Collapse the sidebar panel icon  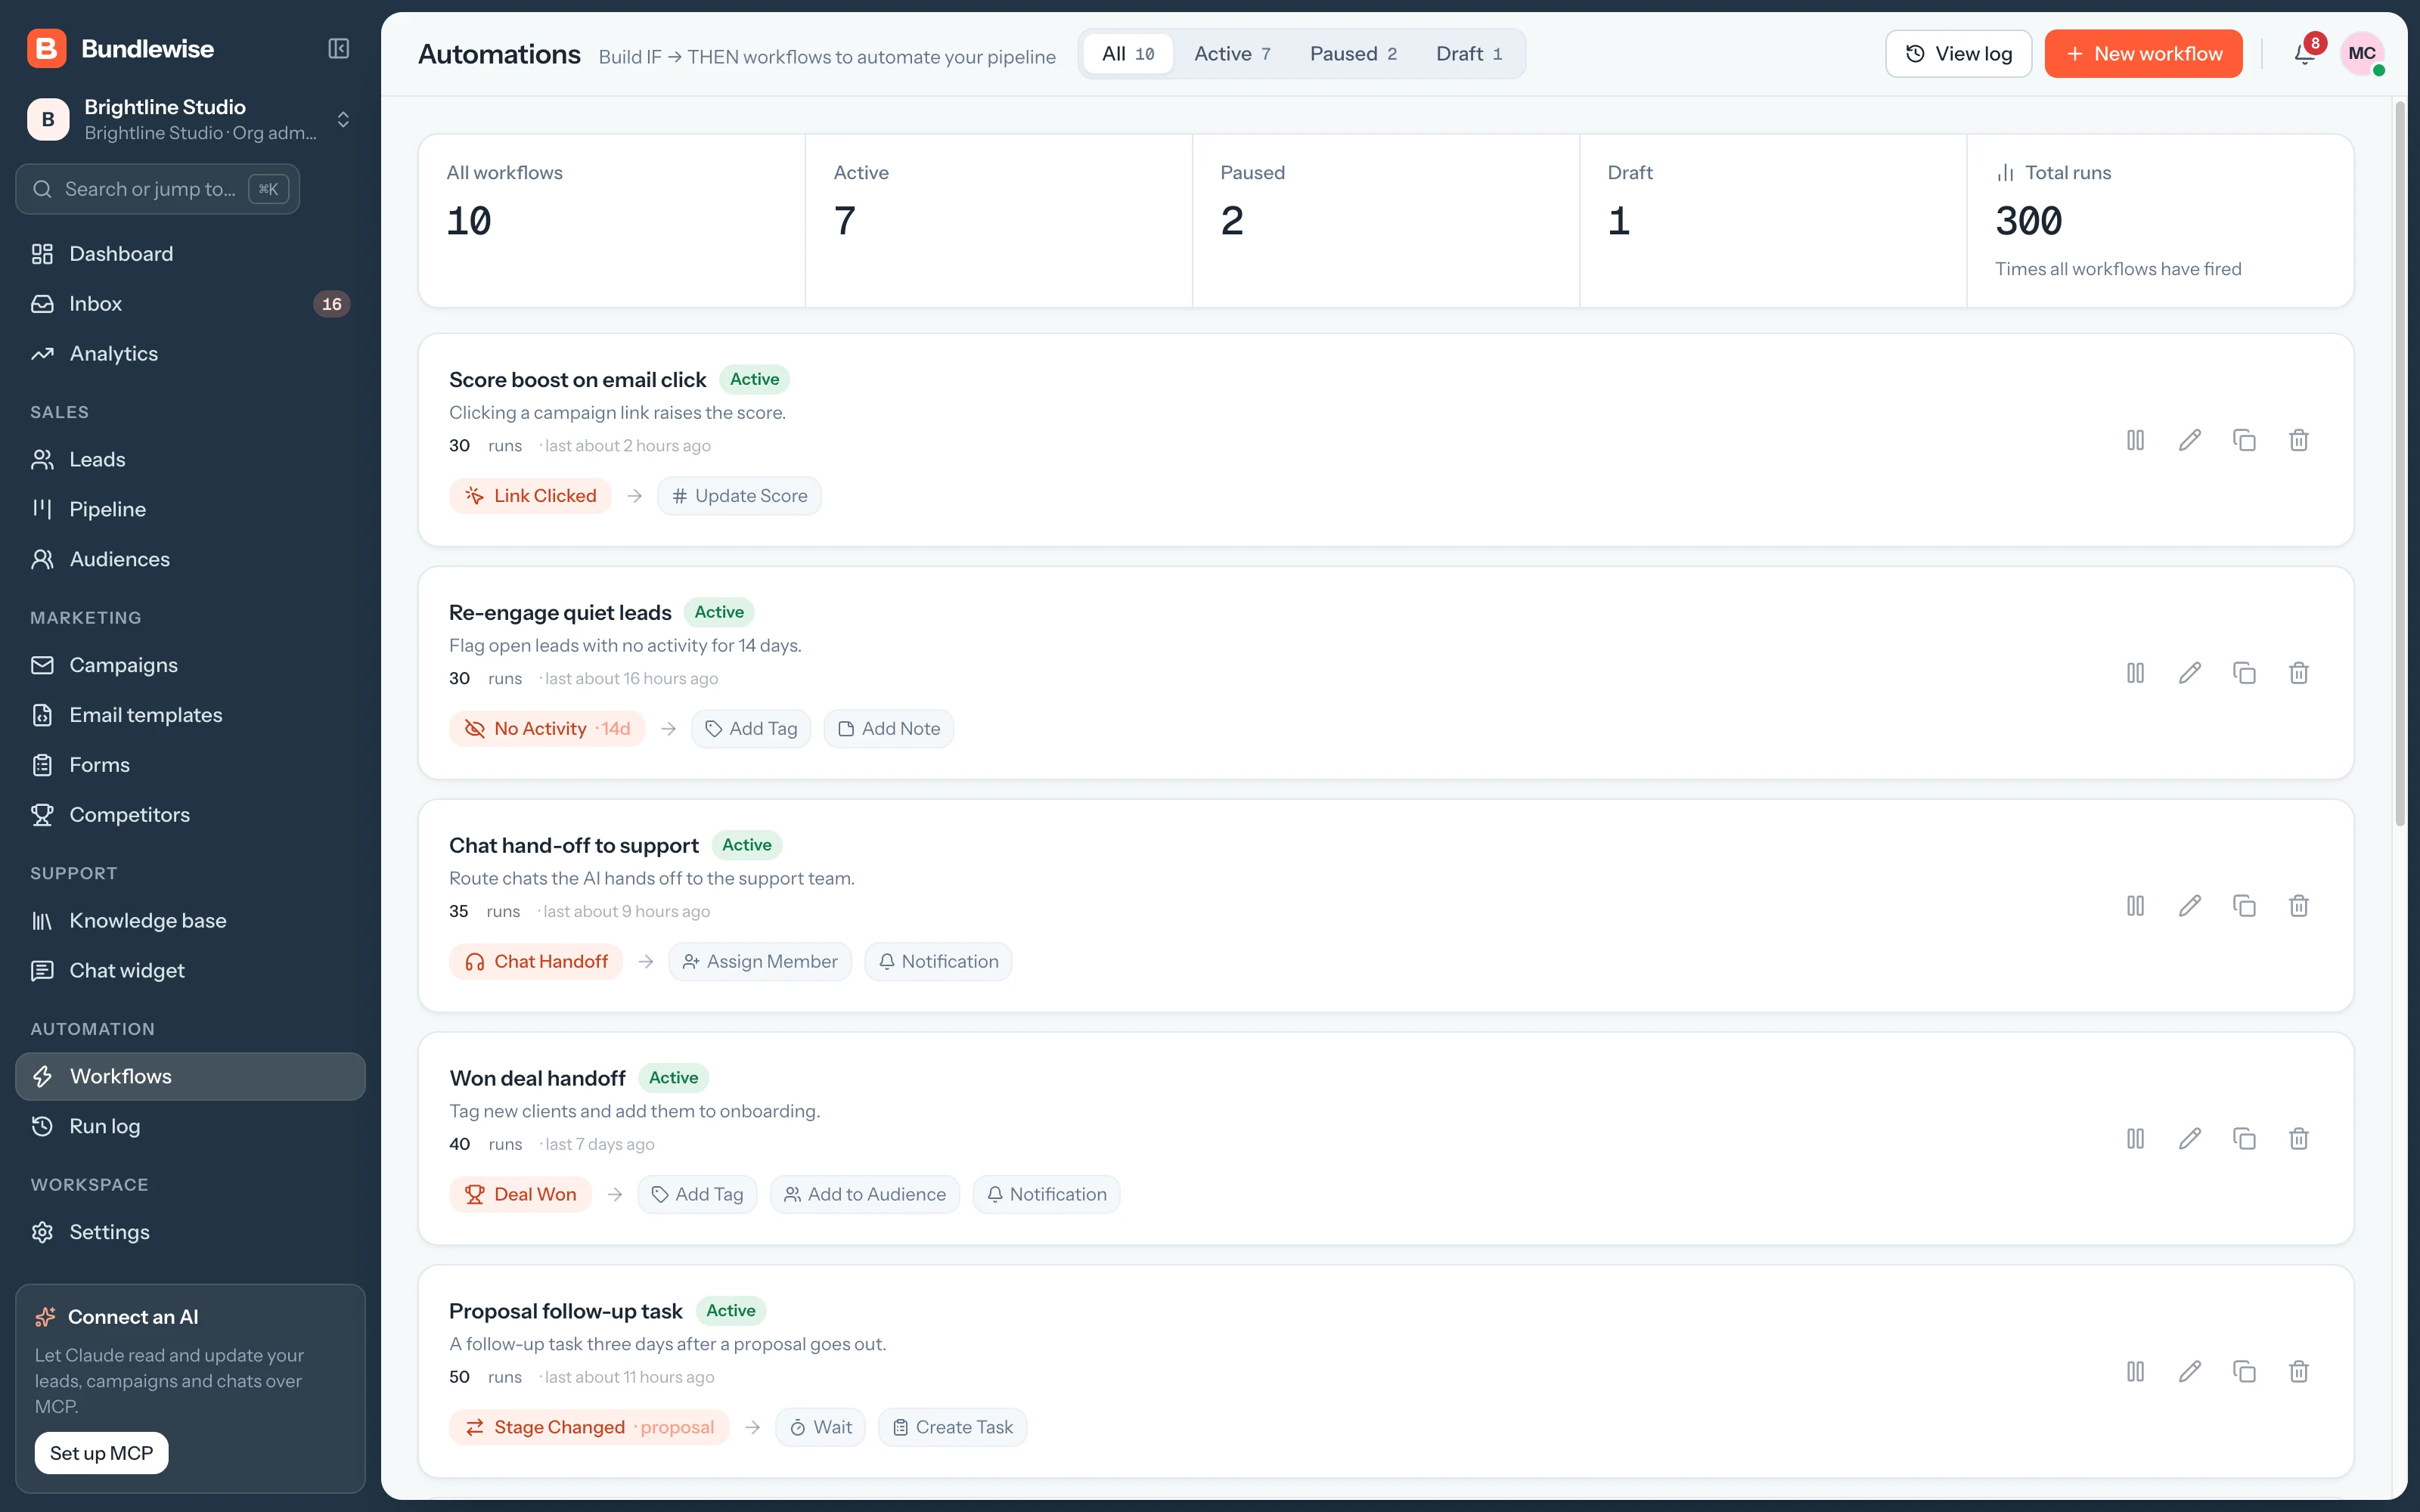pos(339,49)
